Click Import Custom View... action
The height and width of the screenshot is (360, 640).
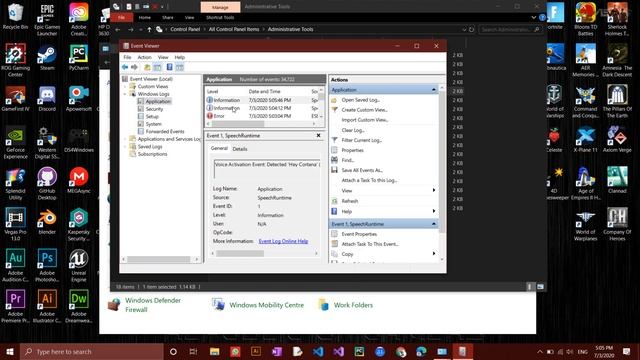click(x=364, y=120)
